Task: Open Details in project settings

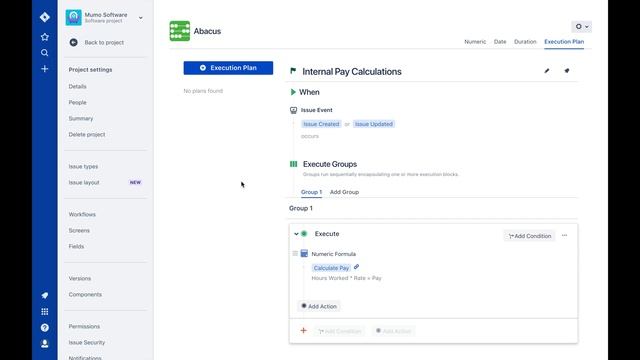Action: point(78,87)
